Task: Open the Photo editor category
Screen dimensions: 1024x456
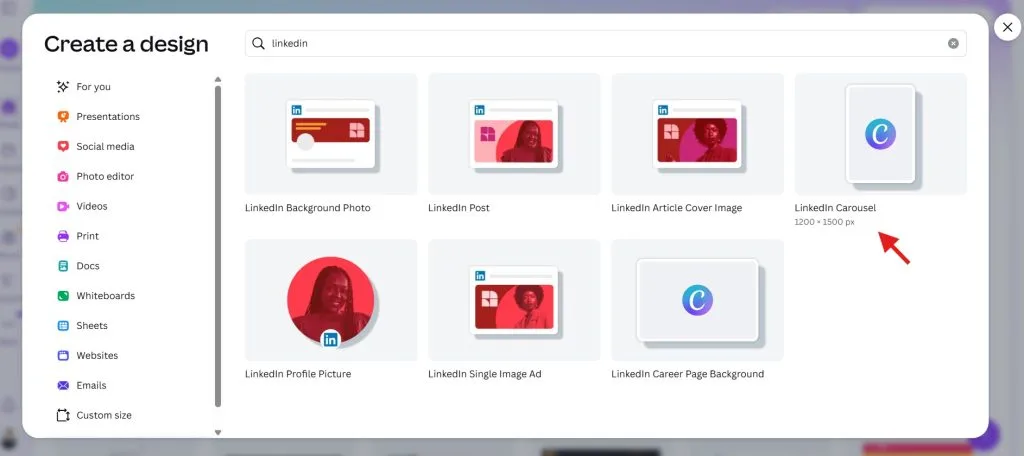Action: (105, 176)
